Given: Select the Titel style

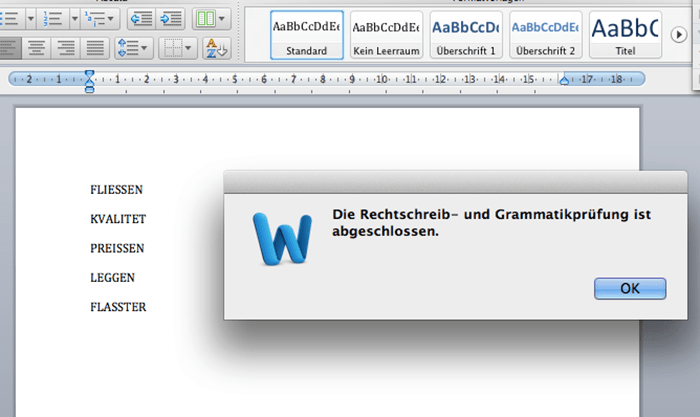Looking at the screenshot, I should [x=624, y=35].
